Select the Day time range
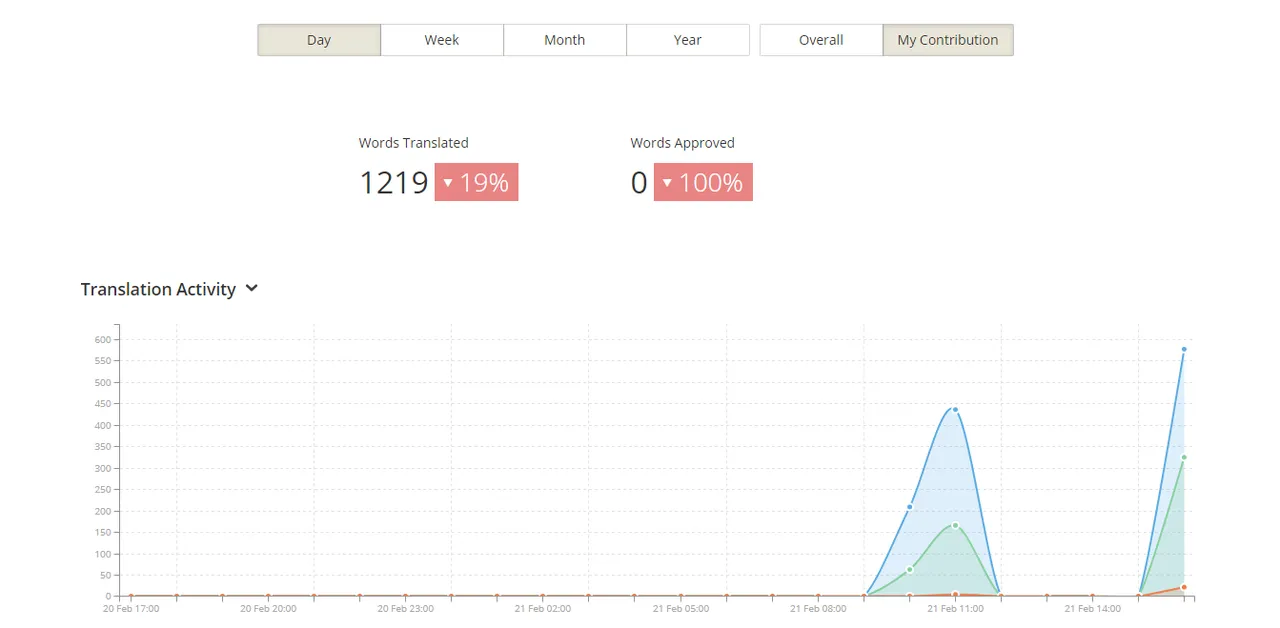The height and width of the screenshot is (628, 1280). 319,40
